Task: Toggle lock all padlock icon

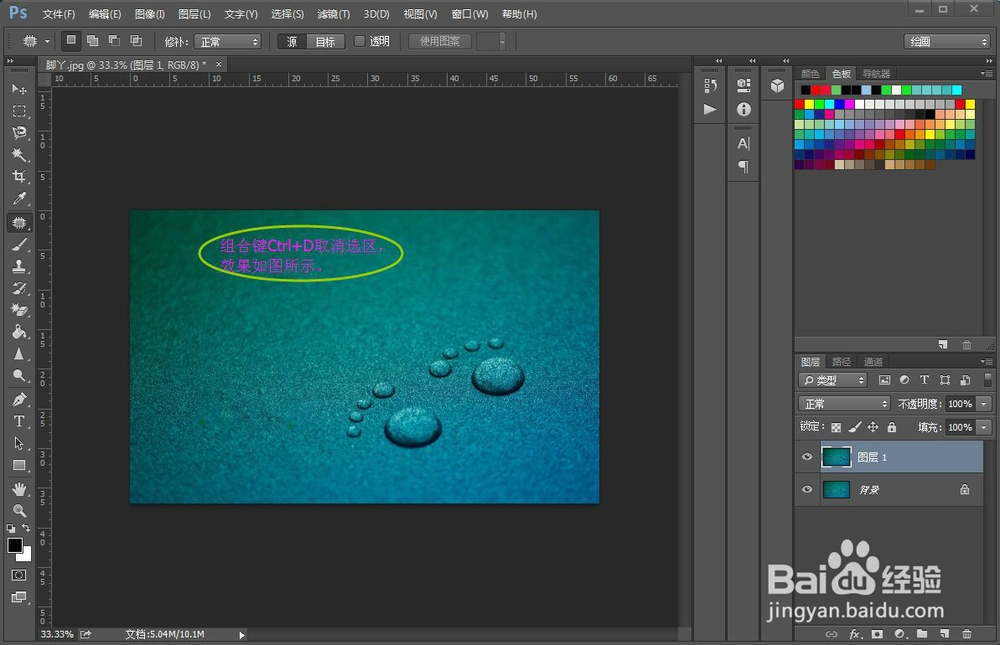Action: [x=892, y=427]
